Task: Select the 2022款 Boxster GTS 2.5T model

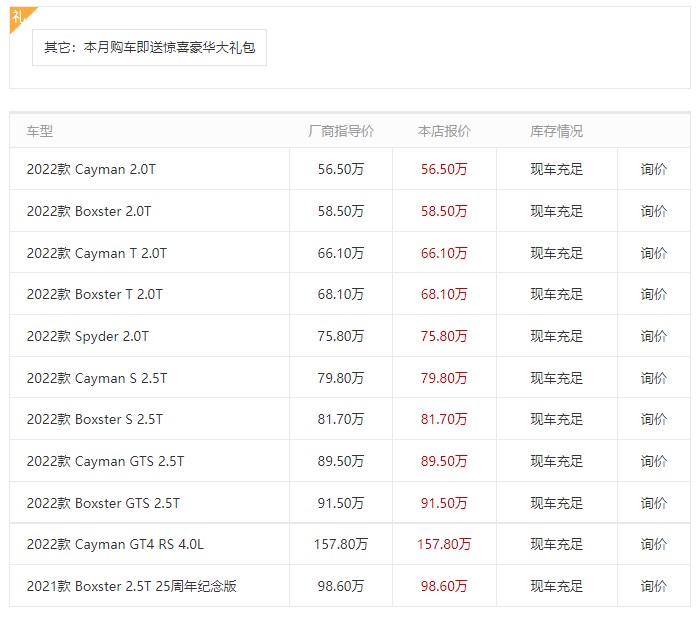Action: click(103, 503)
